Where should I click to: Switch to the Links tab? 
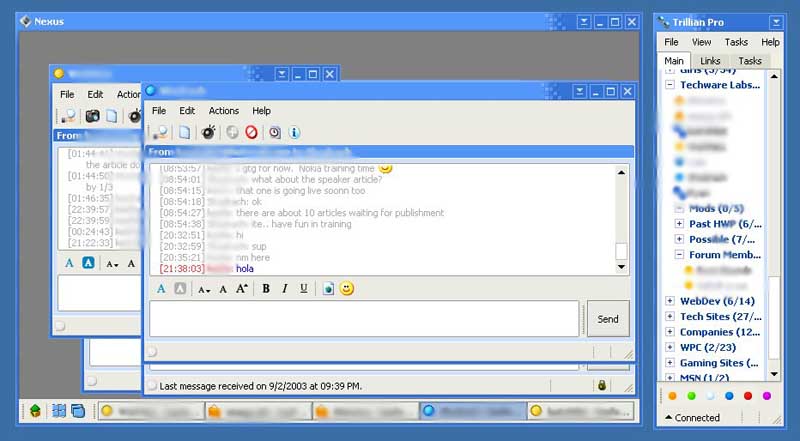[710, 61]
